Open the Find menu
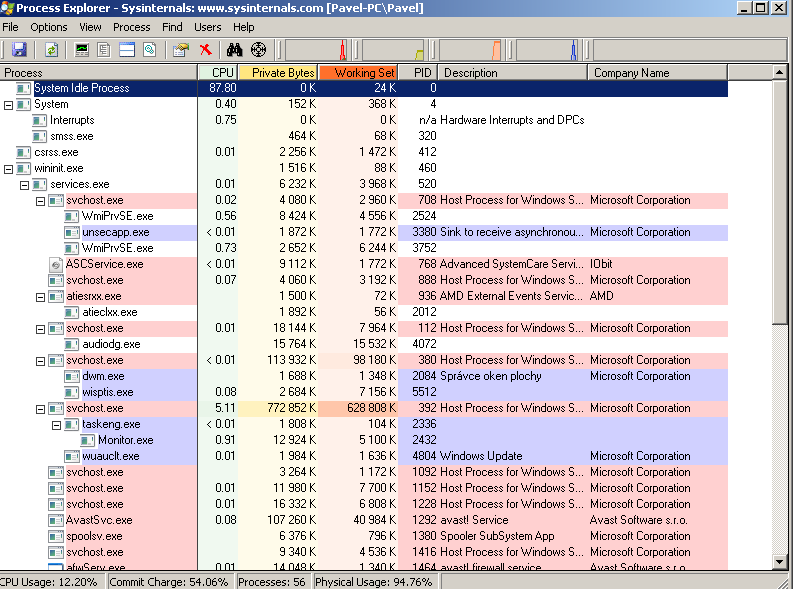 (172, 27)
